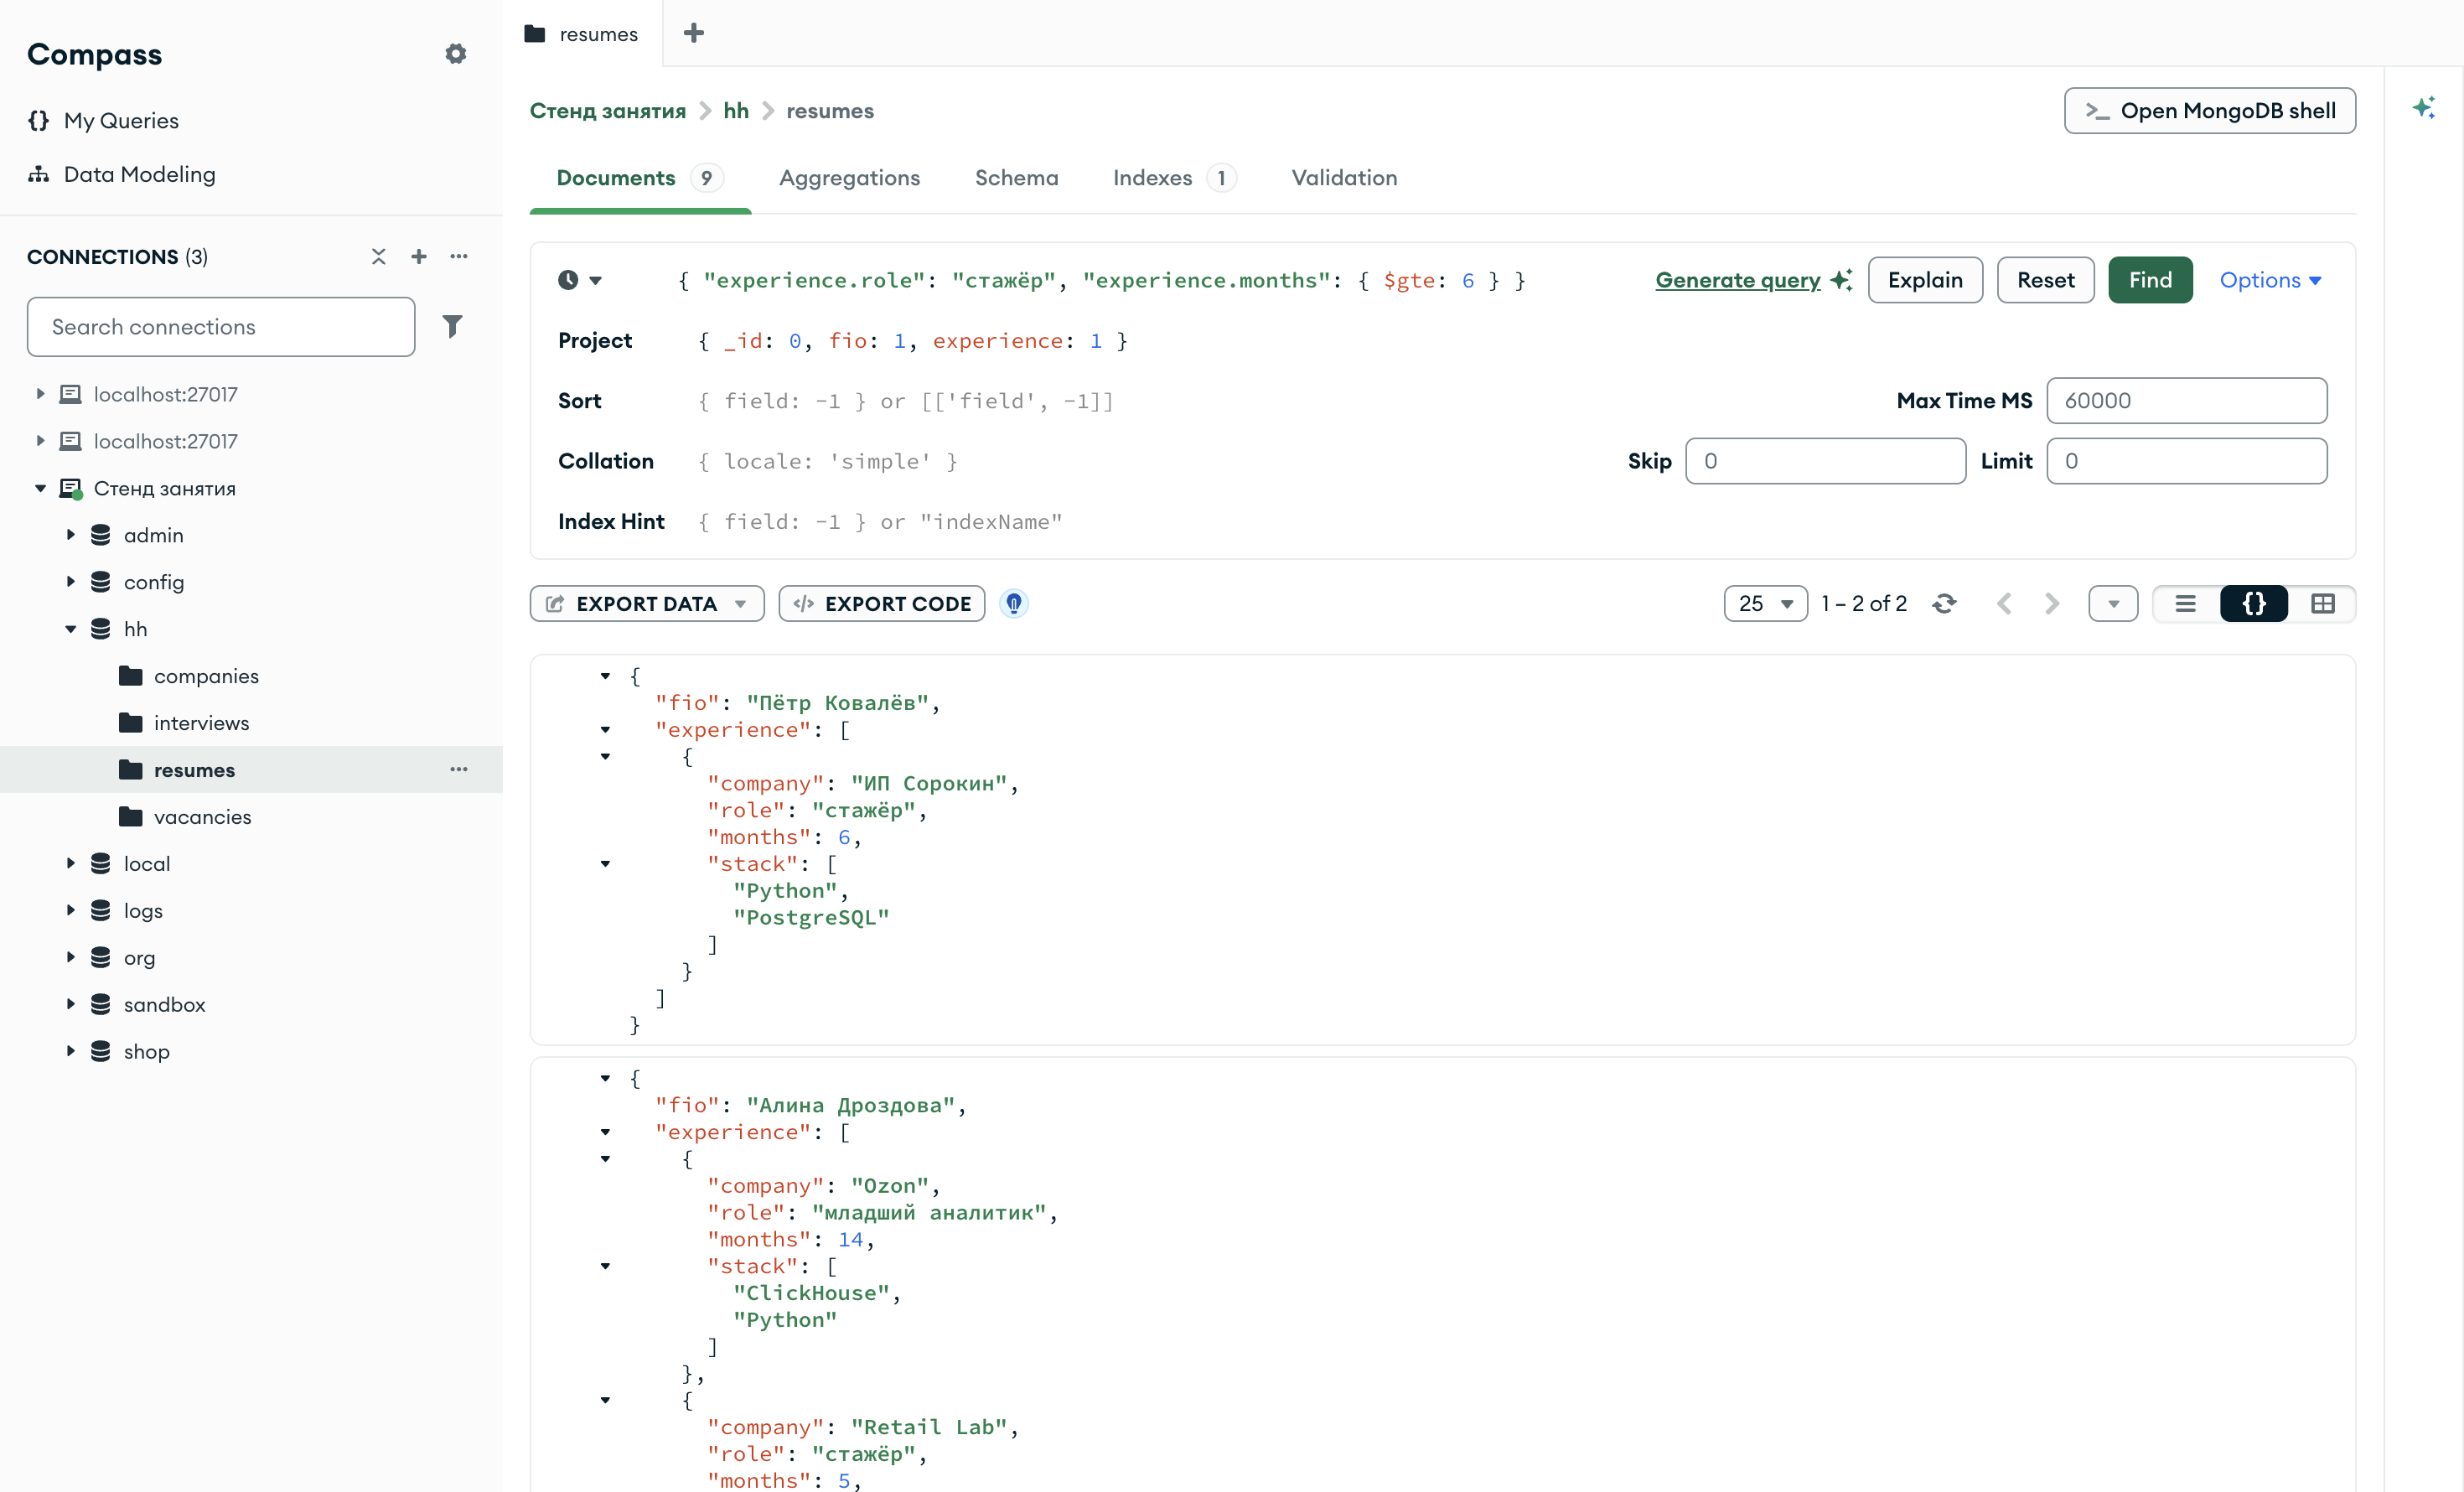Expand the sandbox database
The width and height of the screenshot is (2464, 1492).
tap(70, 1004)
